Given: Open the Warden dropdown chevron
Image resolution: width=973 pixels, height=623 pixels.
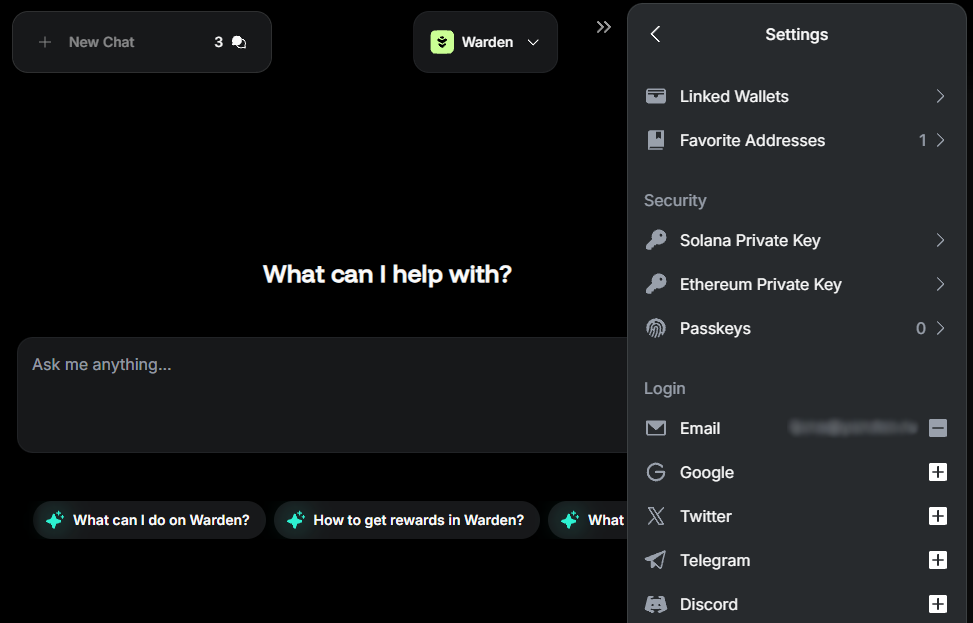Looking at the screenshot, I should [533, 42].
